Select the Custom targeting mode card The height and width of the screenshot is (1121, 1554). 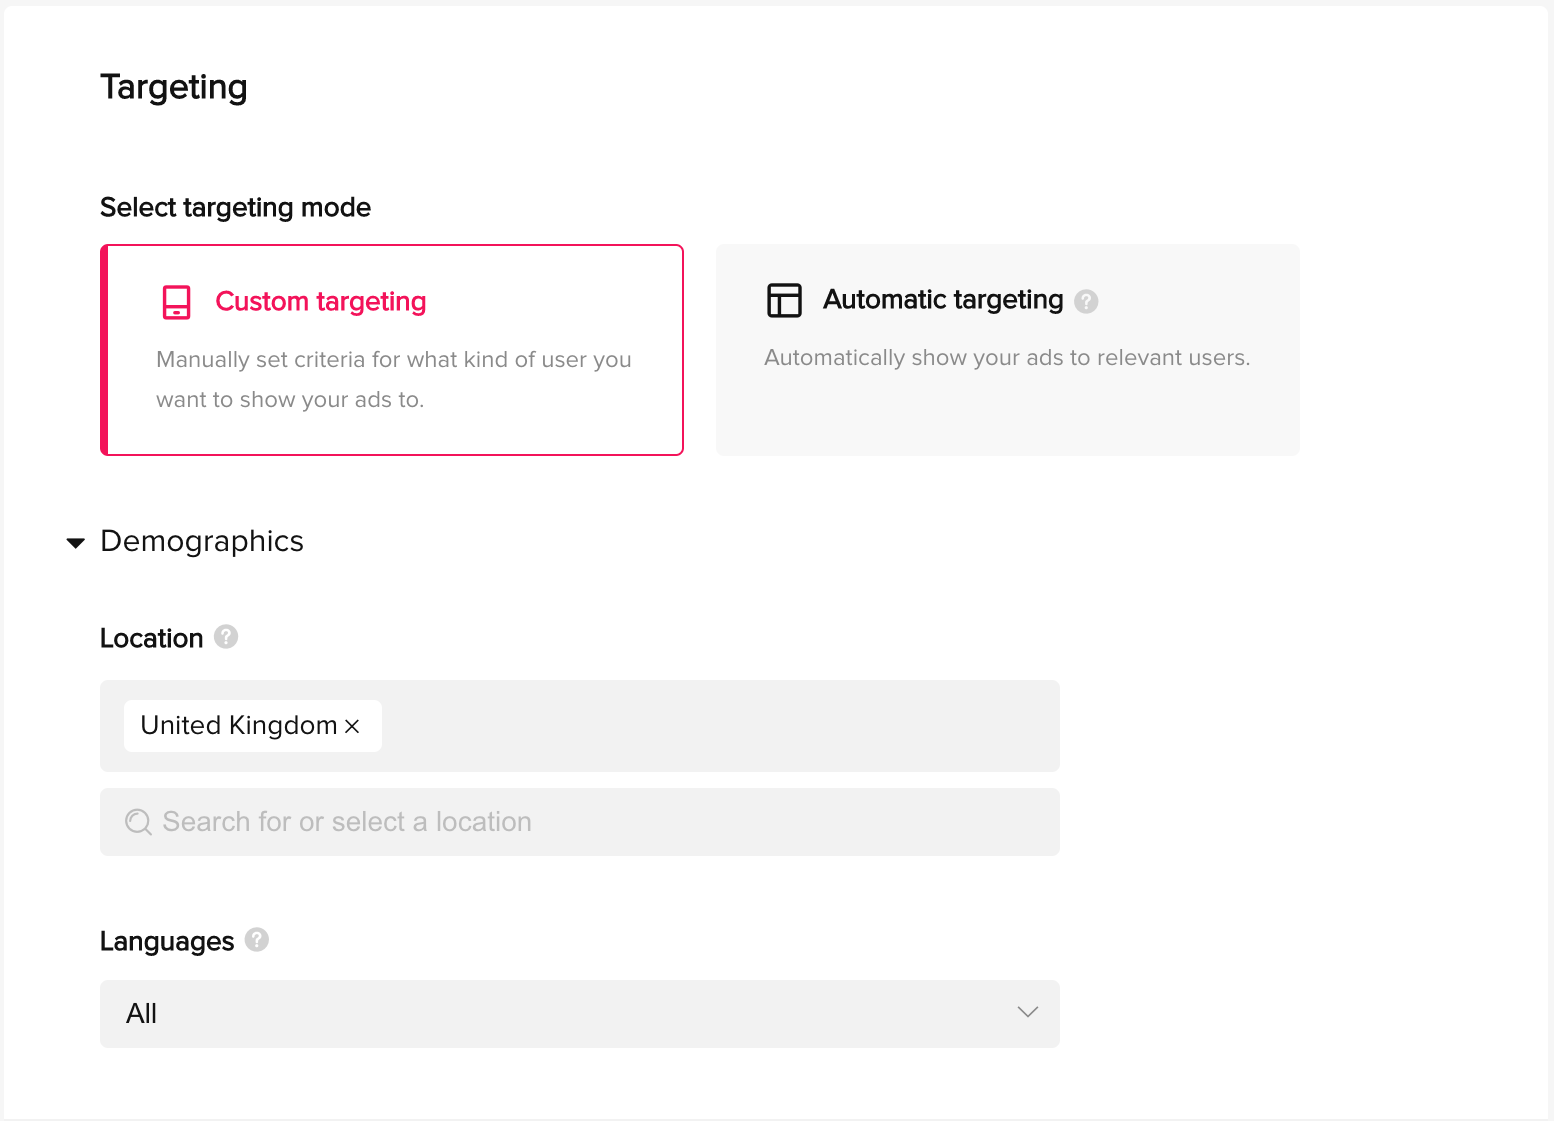[x=392, y=350]
